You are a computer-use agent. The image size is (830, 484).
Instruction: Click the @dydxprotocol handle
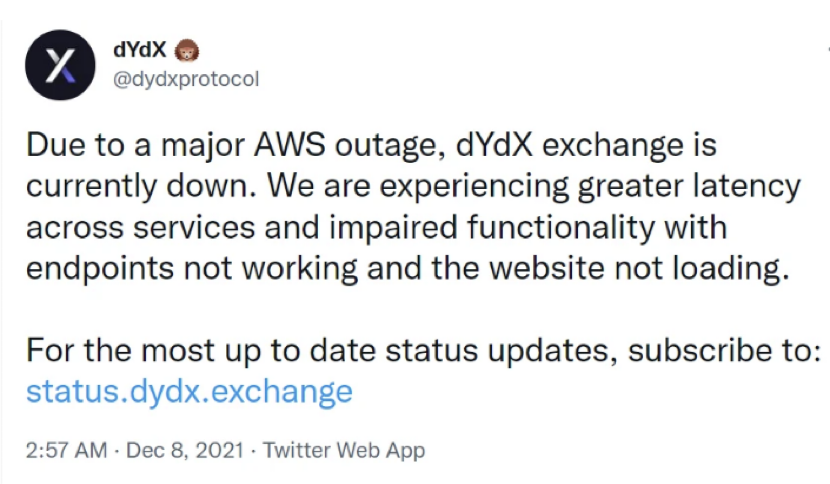point(188,78)
